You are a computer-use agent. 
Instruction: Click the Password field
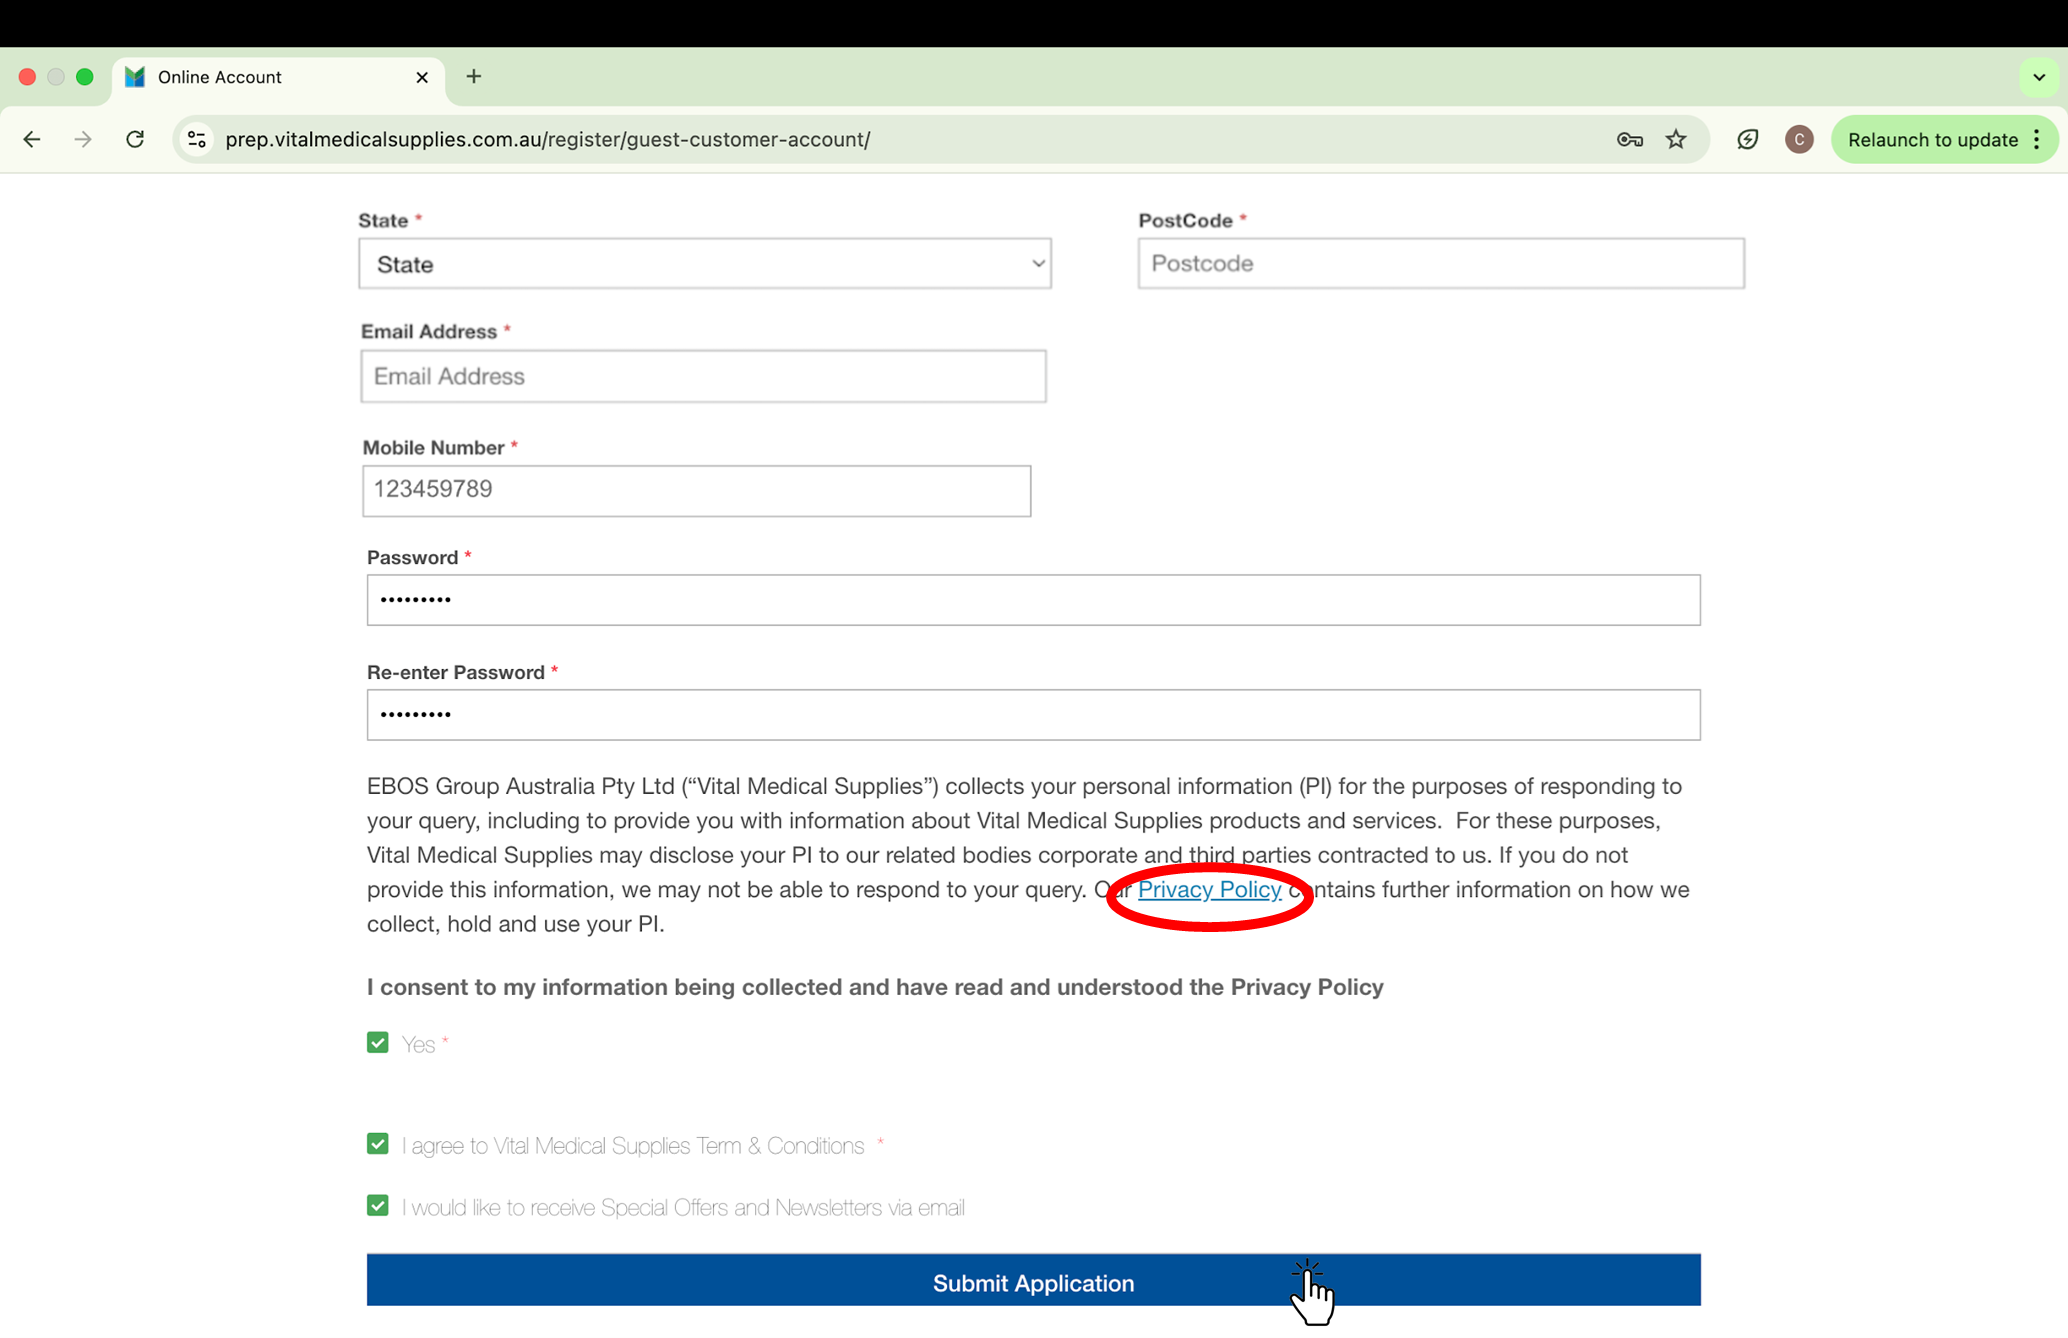[x=1033, y=600]
